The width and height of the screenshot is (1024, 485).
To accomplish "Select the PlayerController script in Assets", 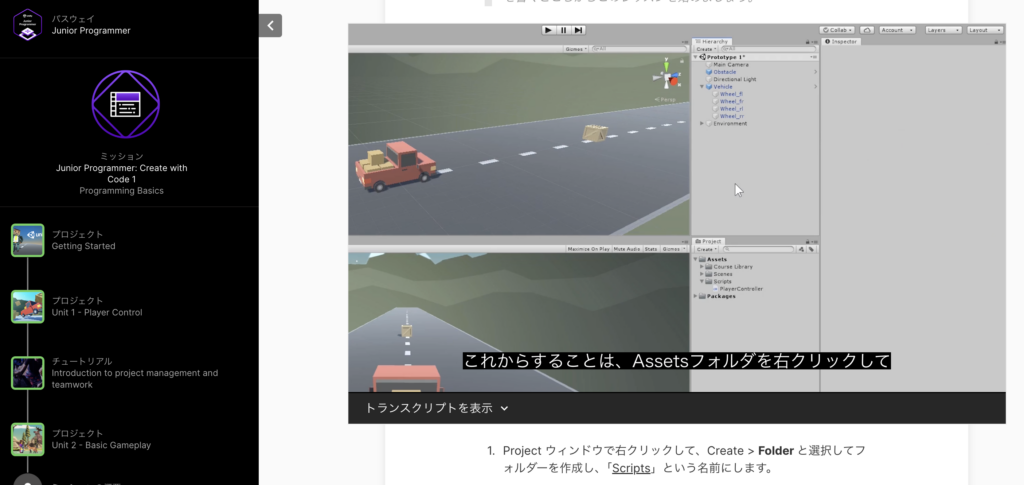I will [x=740, y=289].
